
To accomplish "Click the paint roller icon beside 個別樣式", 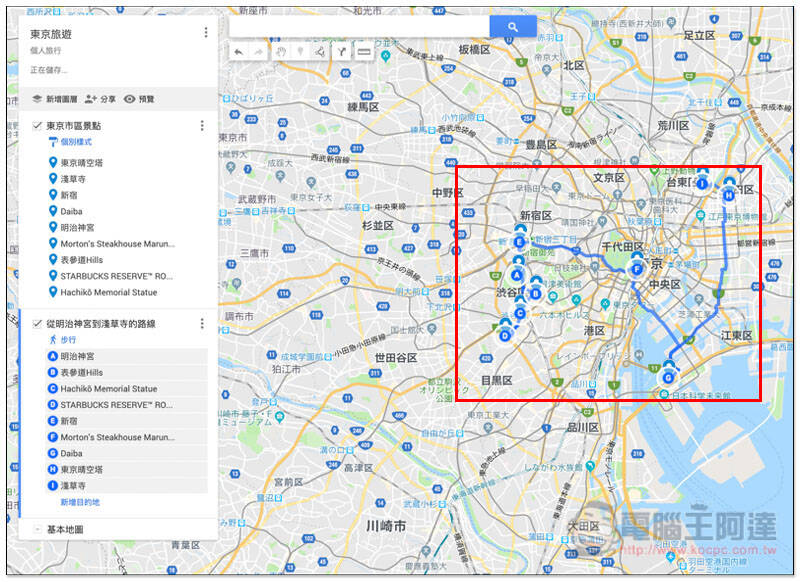I will tap(53, 142).
